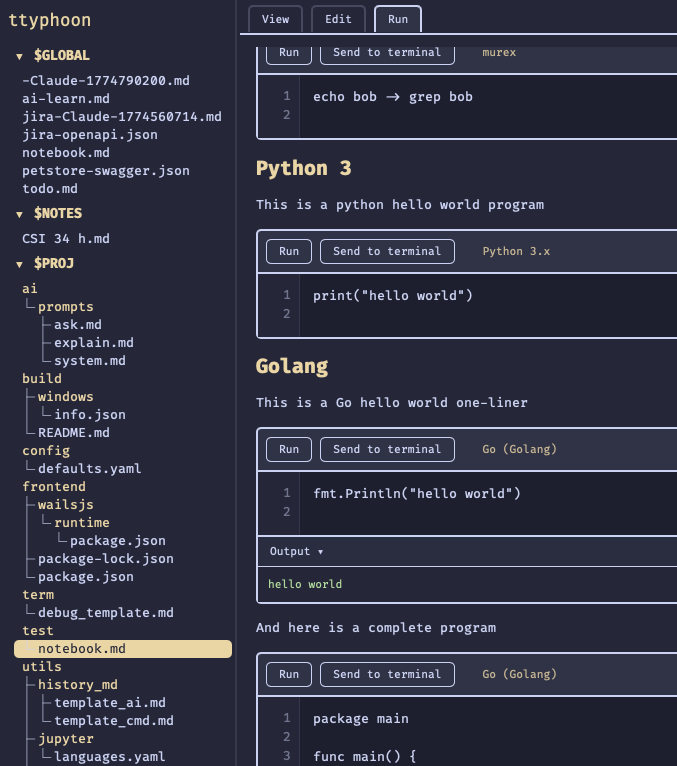This screenshot has width=677, height=766.
Task: Open system.md prompt file
Action: (x=90, y=361)
